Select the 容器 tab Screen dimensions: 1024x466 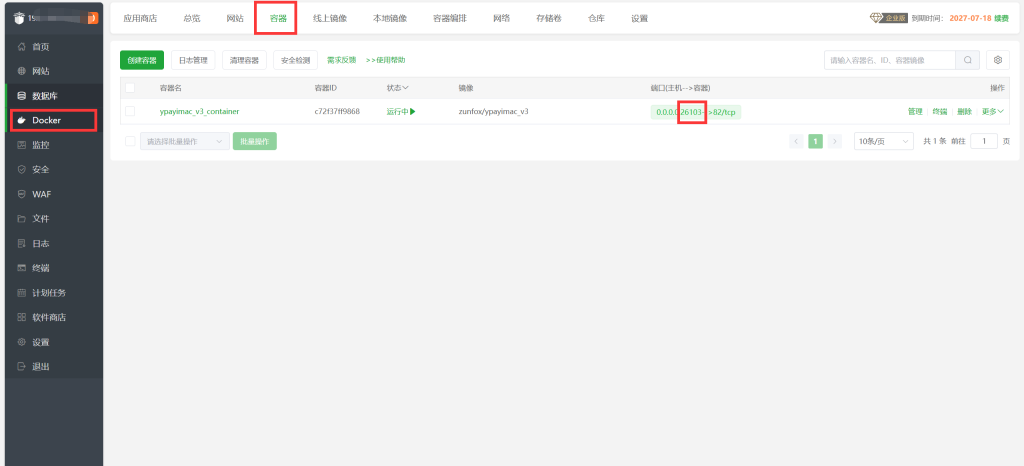278,18
